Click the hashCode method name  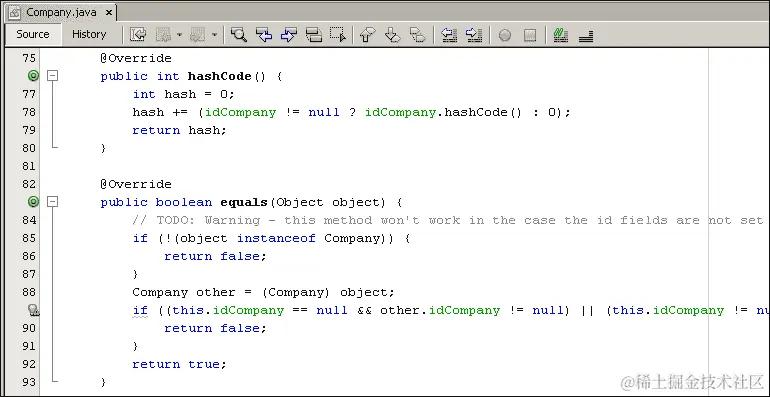[220, 76]
